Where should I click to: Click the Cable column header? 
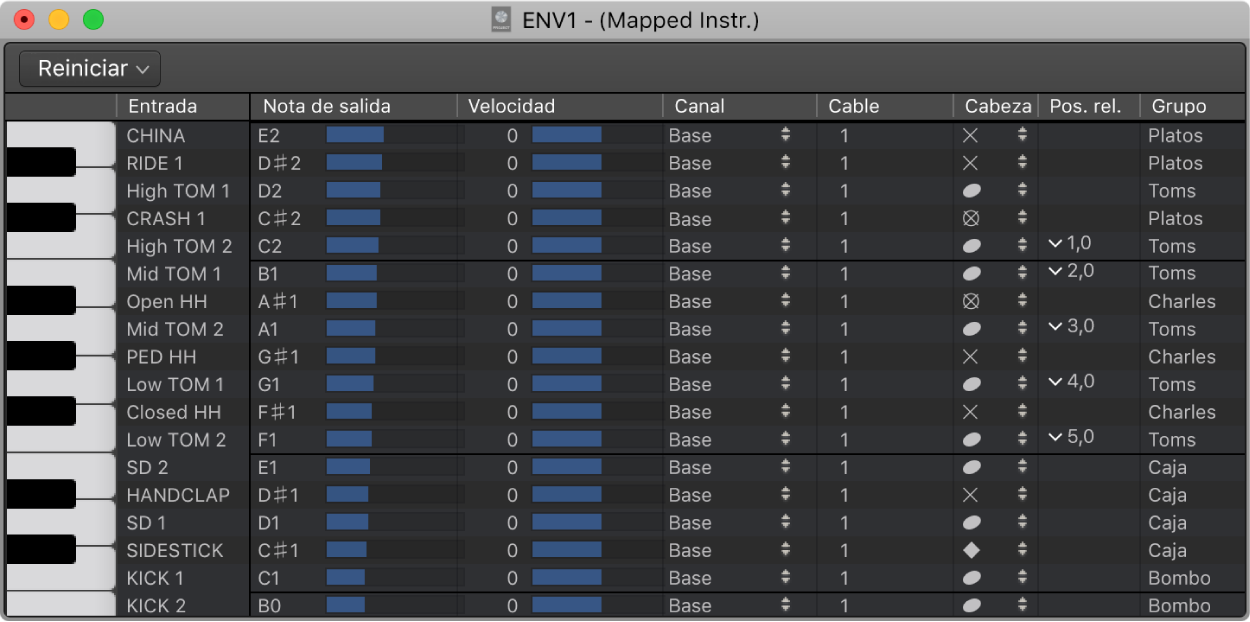pos(854,106)
